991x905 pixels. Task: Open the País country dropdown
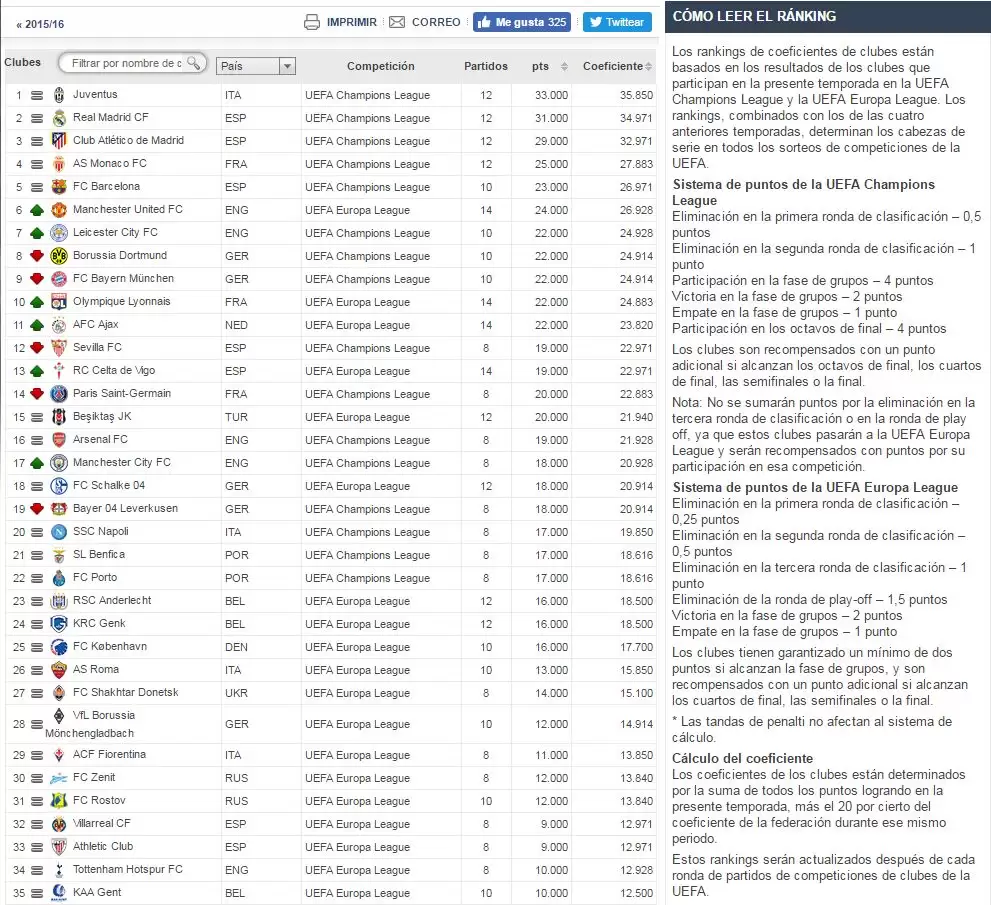(256, 66)
